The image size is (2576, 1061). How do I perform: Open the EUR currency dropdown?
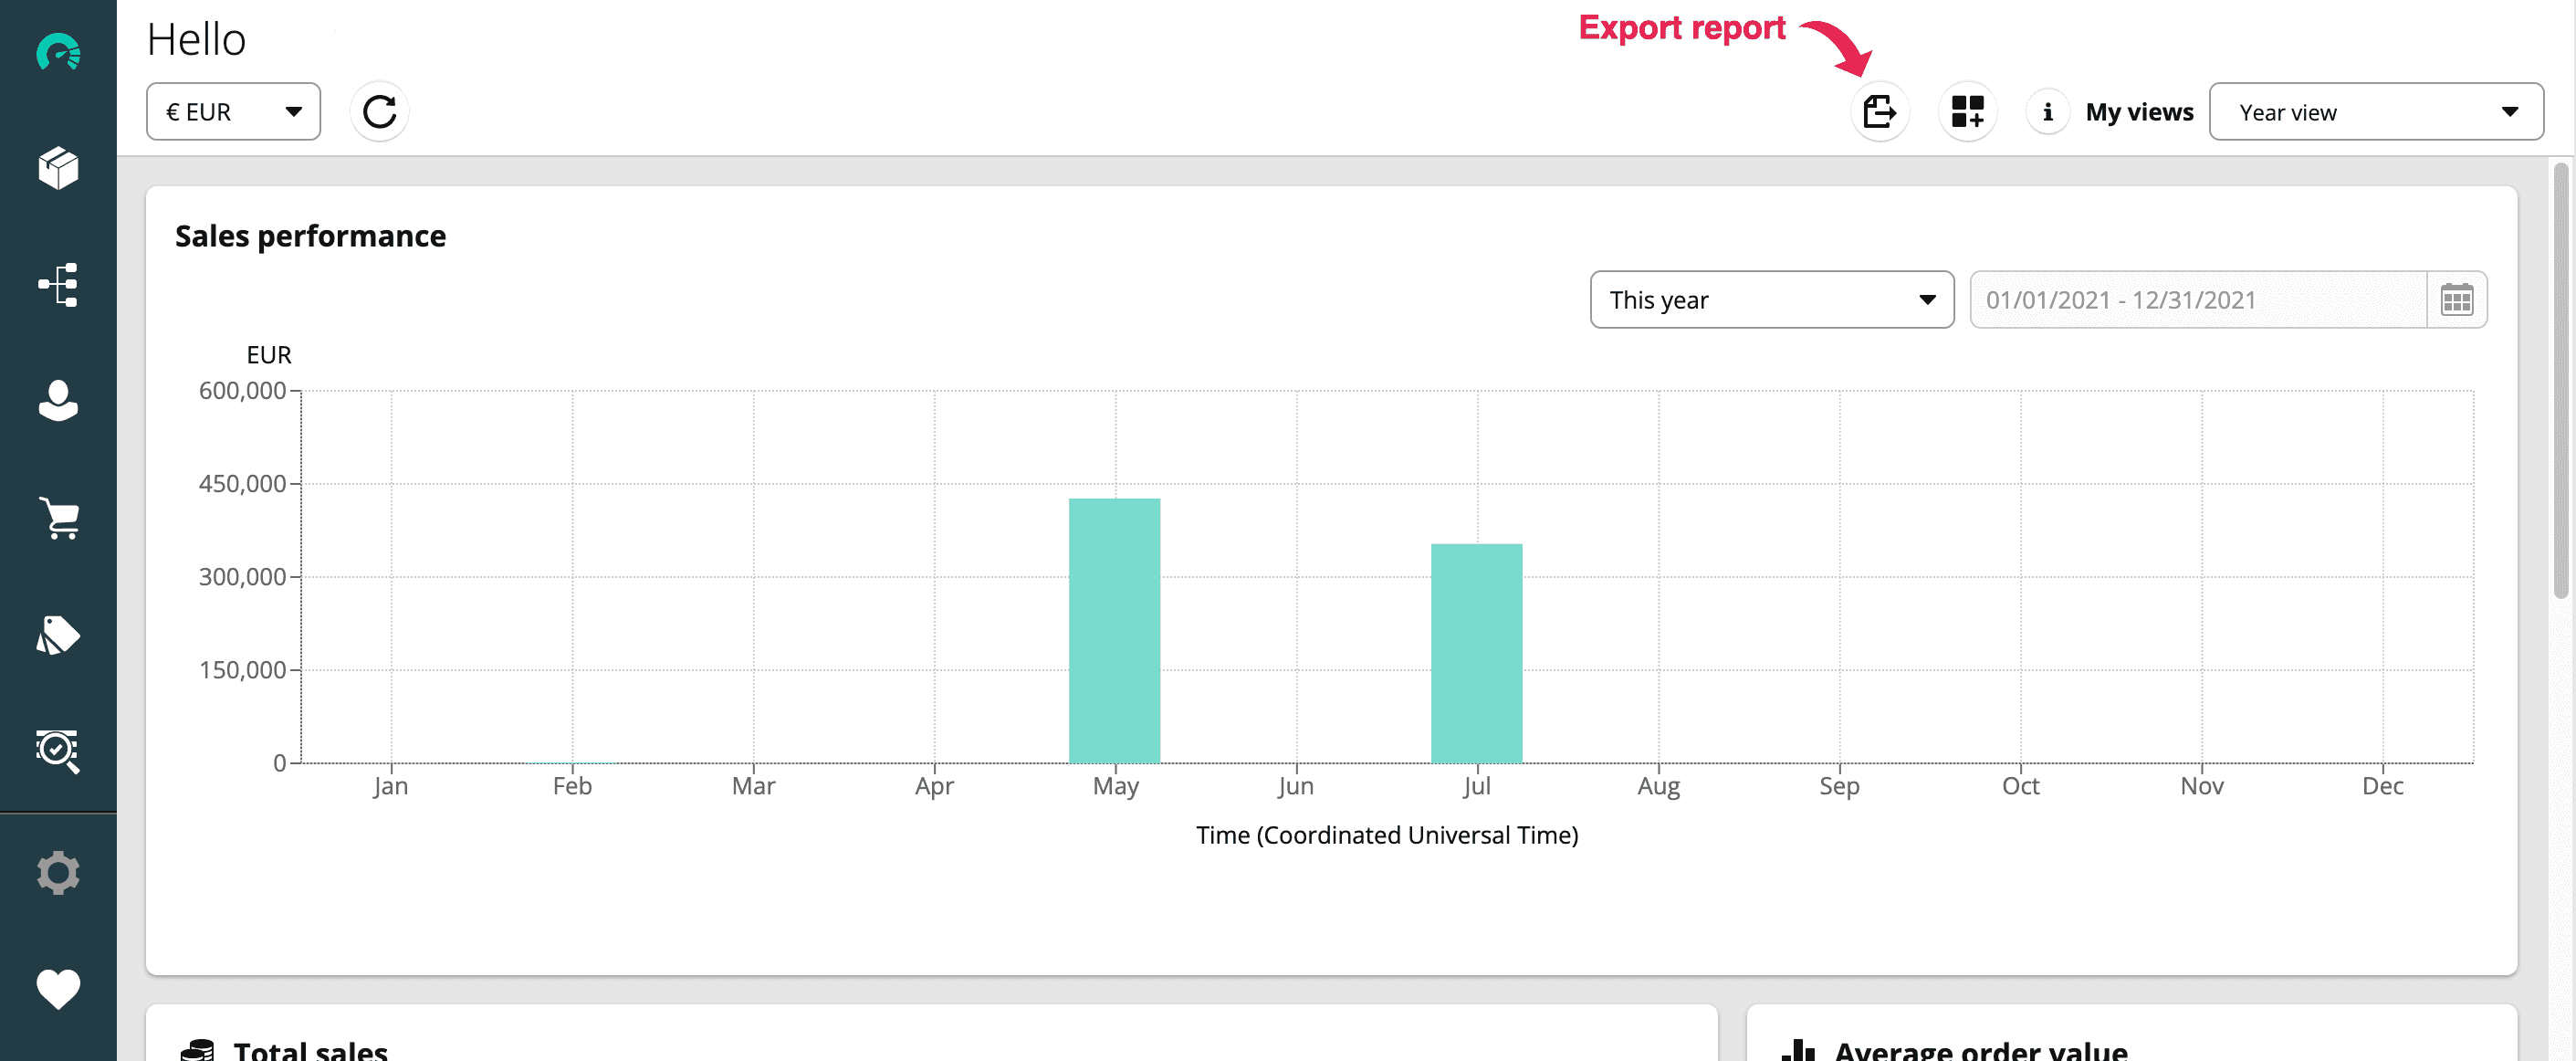(x=233, y=111)
